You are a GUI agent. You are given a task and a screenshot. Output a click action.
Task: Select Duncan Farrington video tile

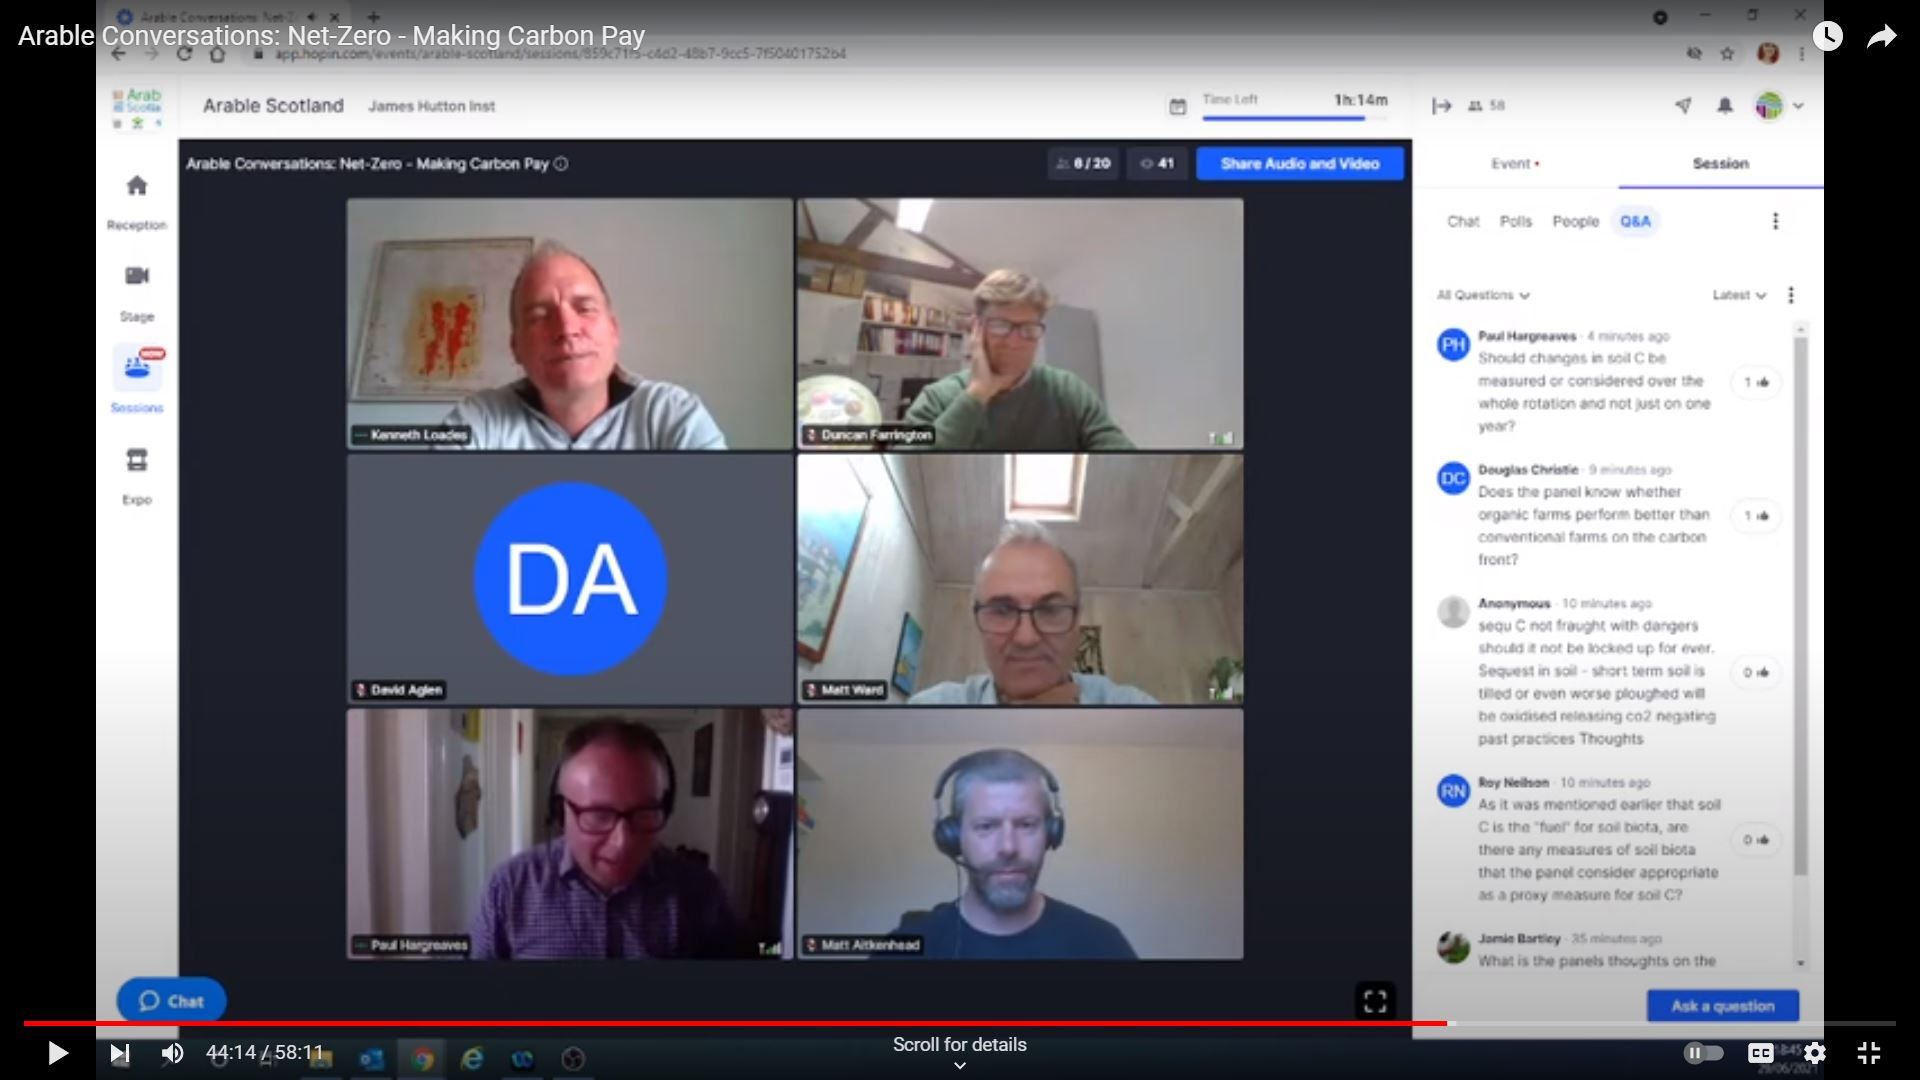point(1020,324)
